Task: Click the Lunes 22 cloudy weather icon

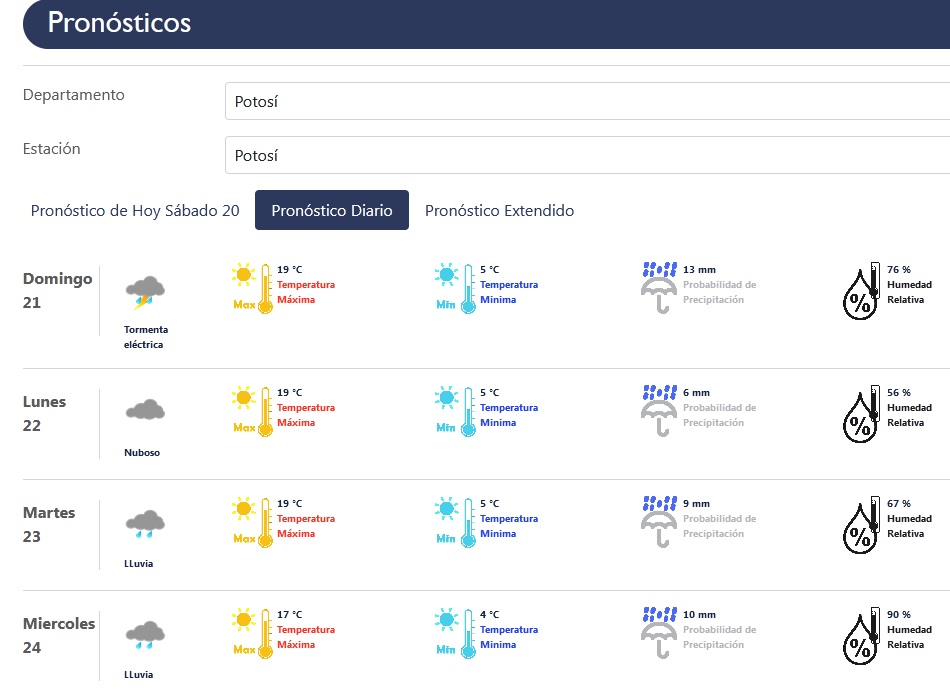Action: [145, 410]
